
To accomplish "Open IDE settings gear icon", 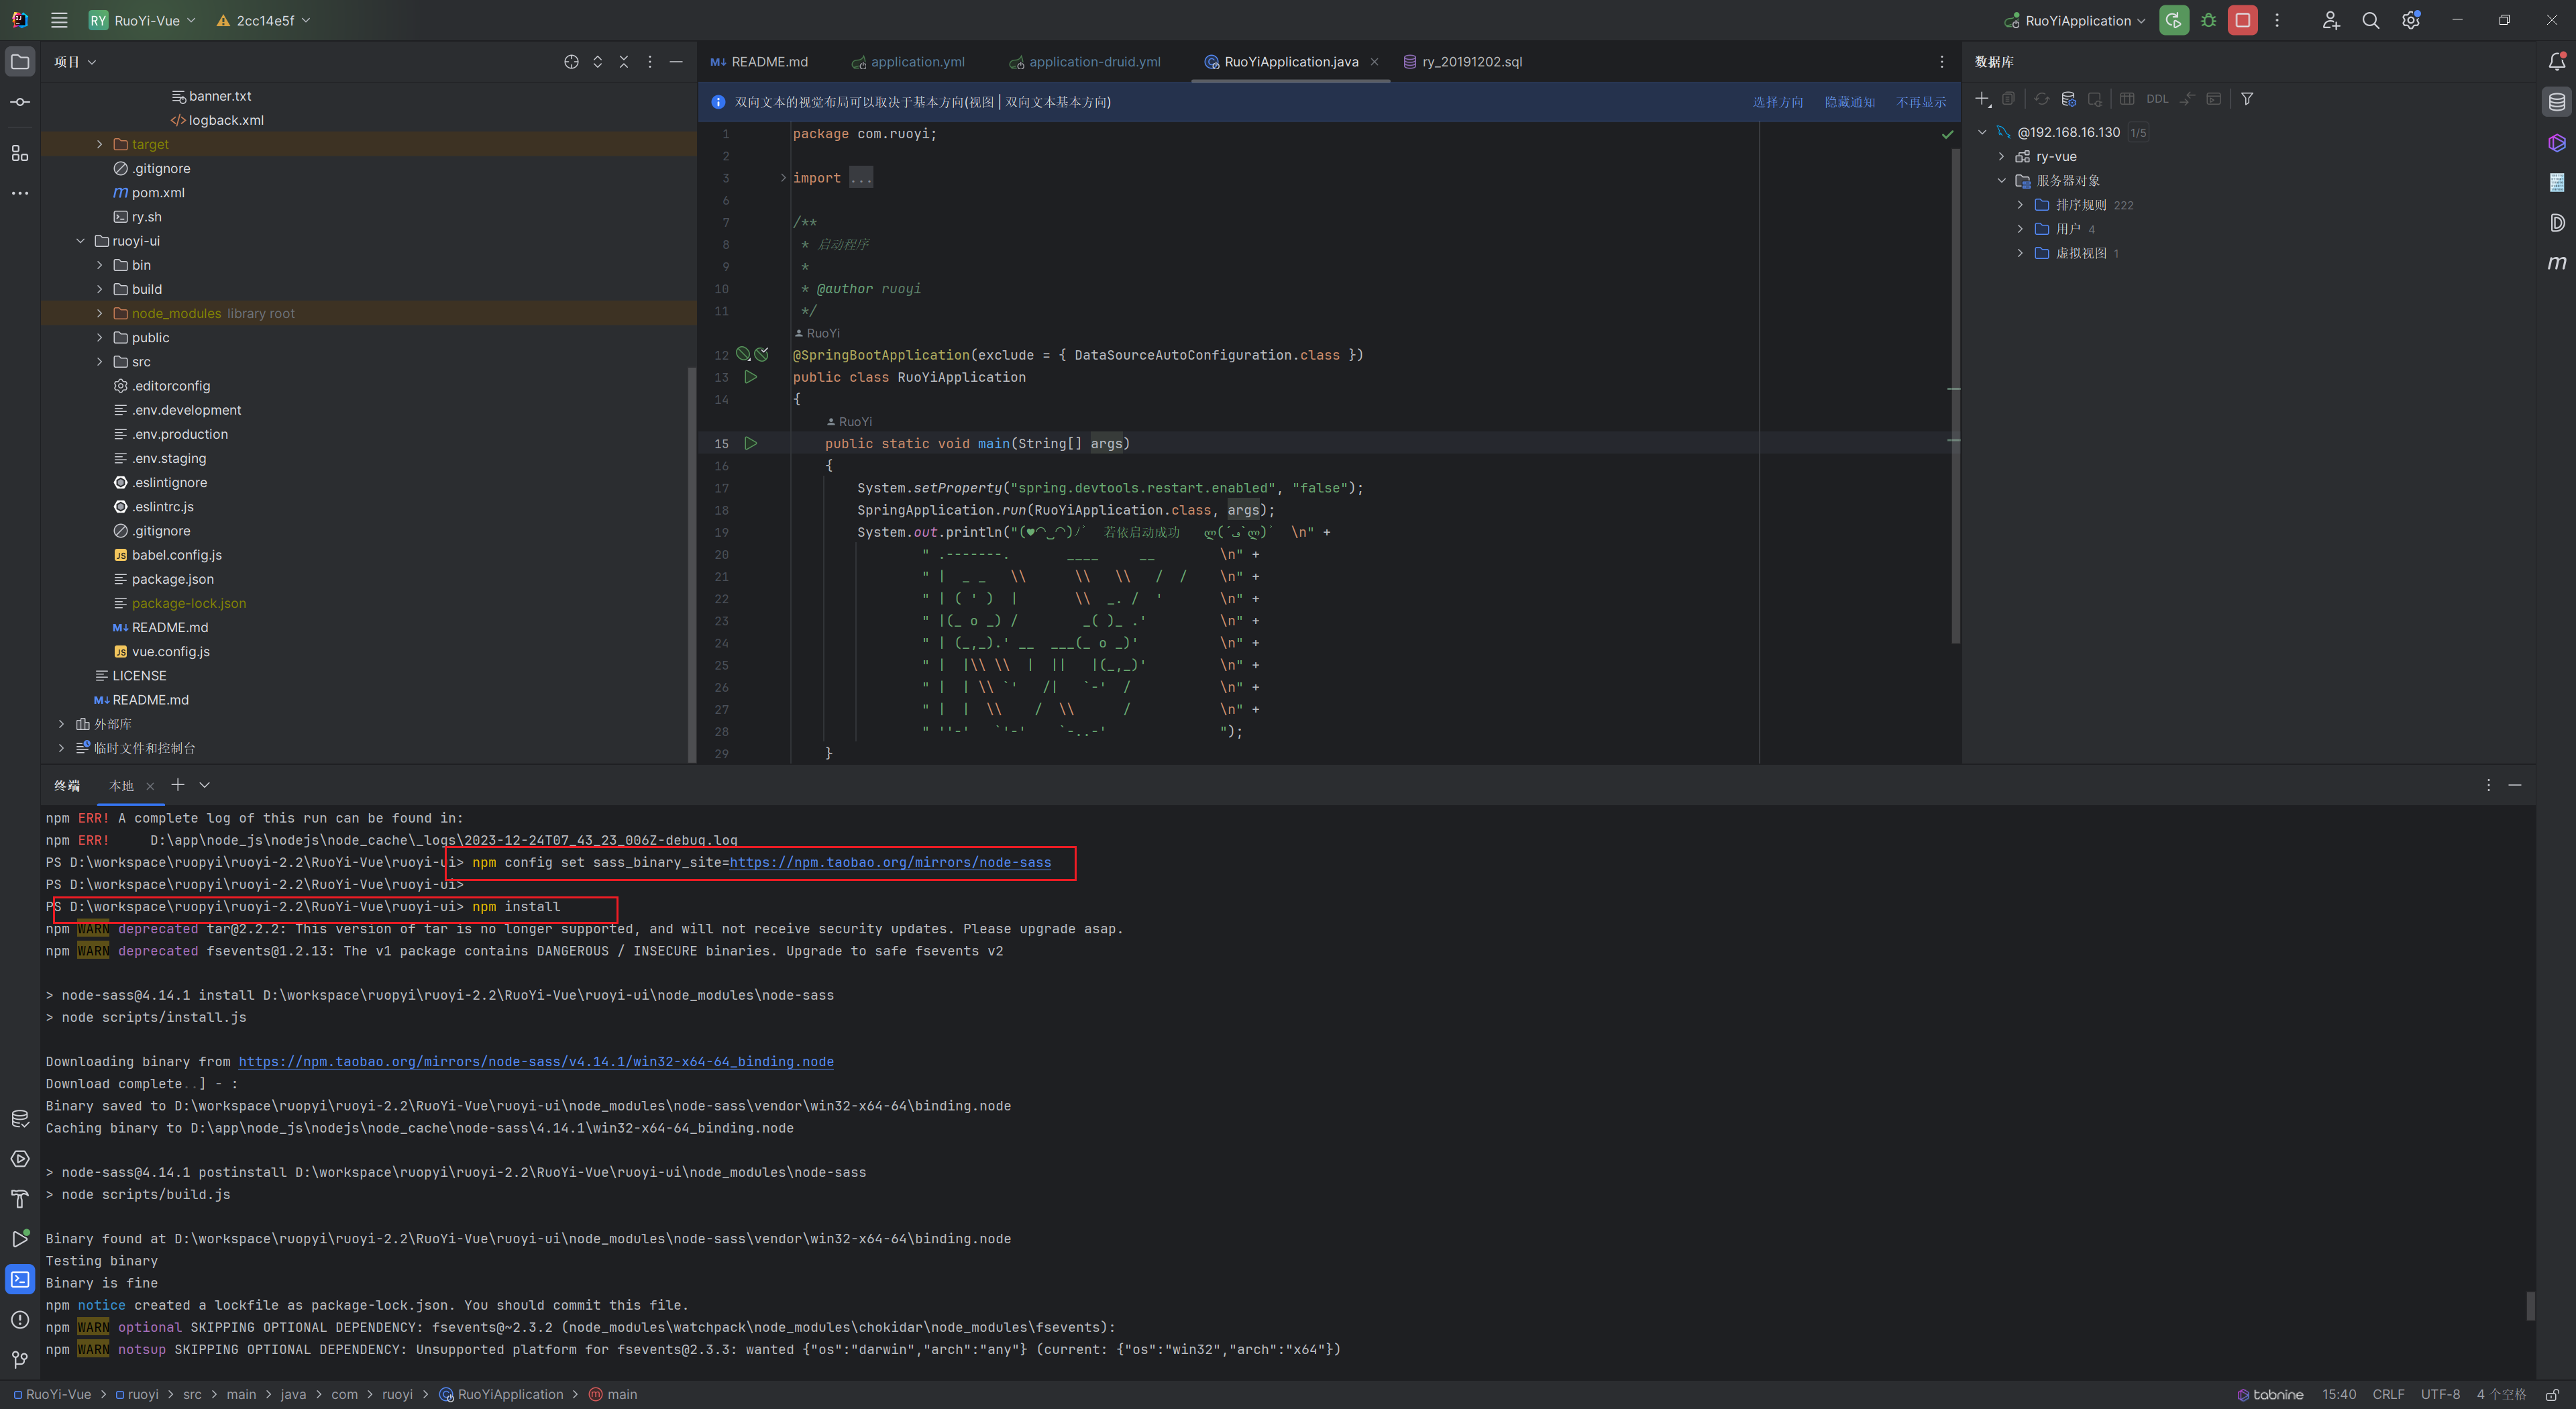I will click(2411, 20).
